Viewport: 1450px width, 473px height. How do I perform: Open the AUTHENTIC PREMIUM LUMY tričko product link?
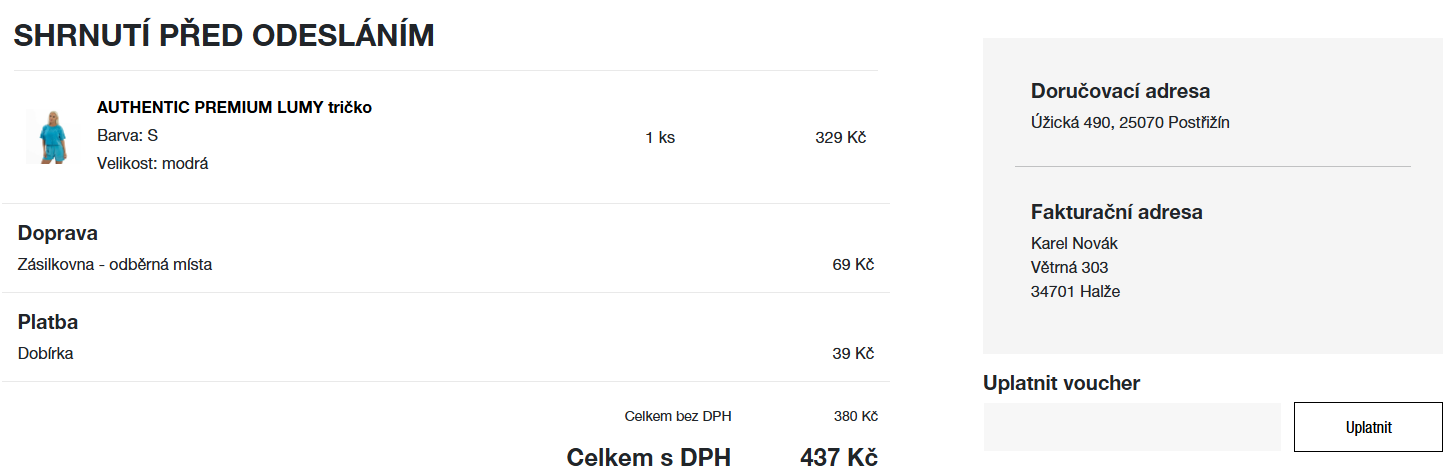click(x=234, y=107)
